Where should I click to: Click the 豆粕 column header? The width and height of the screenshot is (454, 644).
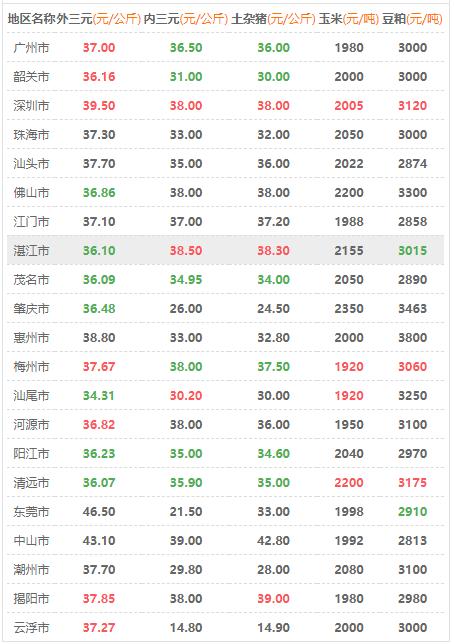point(412,19)
